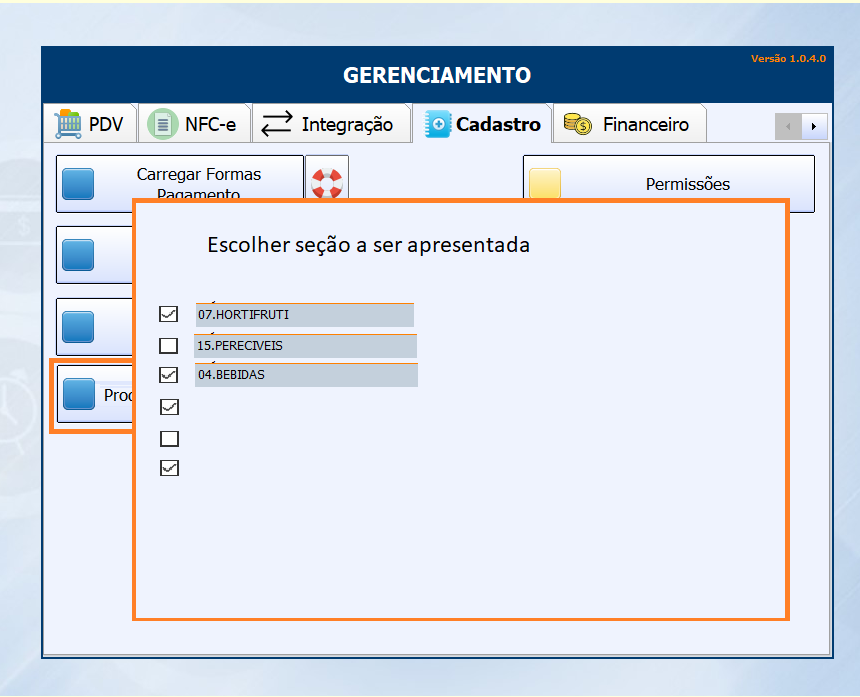860x697 pixels.
Task: Select the Cadastro tab
Action: tap(484, 125)
